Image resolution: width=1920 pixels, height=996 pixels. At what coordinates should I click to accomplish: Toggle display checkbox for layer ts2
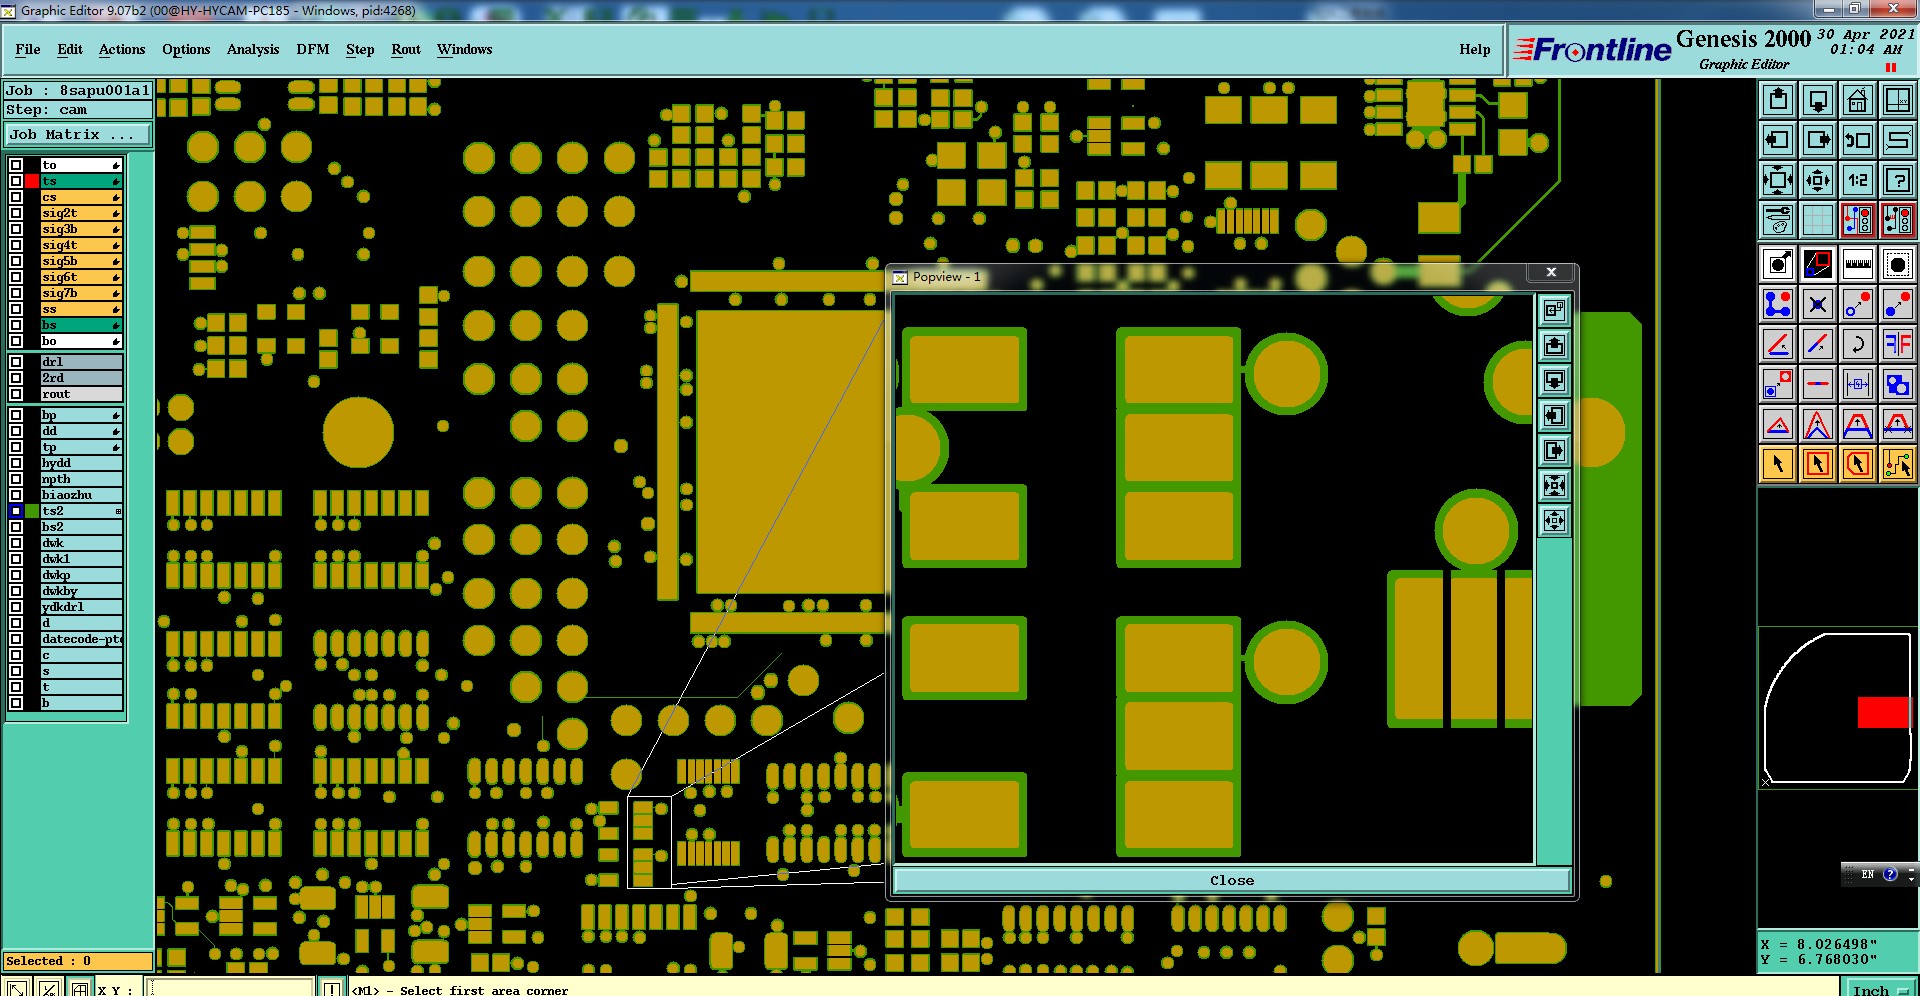[16, 511]
